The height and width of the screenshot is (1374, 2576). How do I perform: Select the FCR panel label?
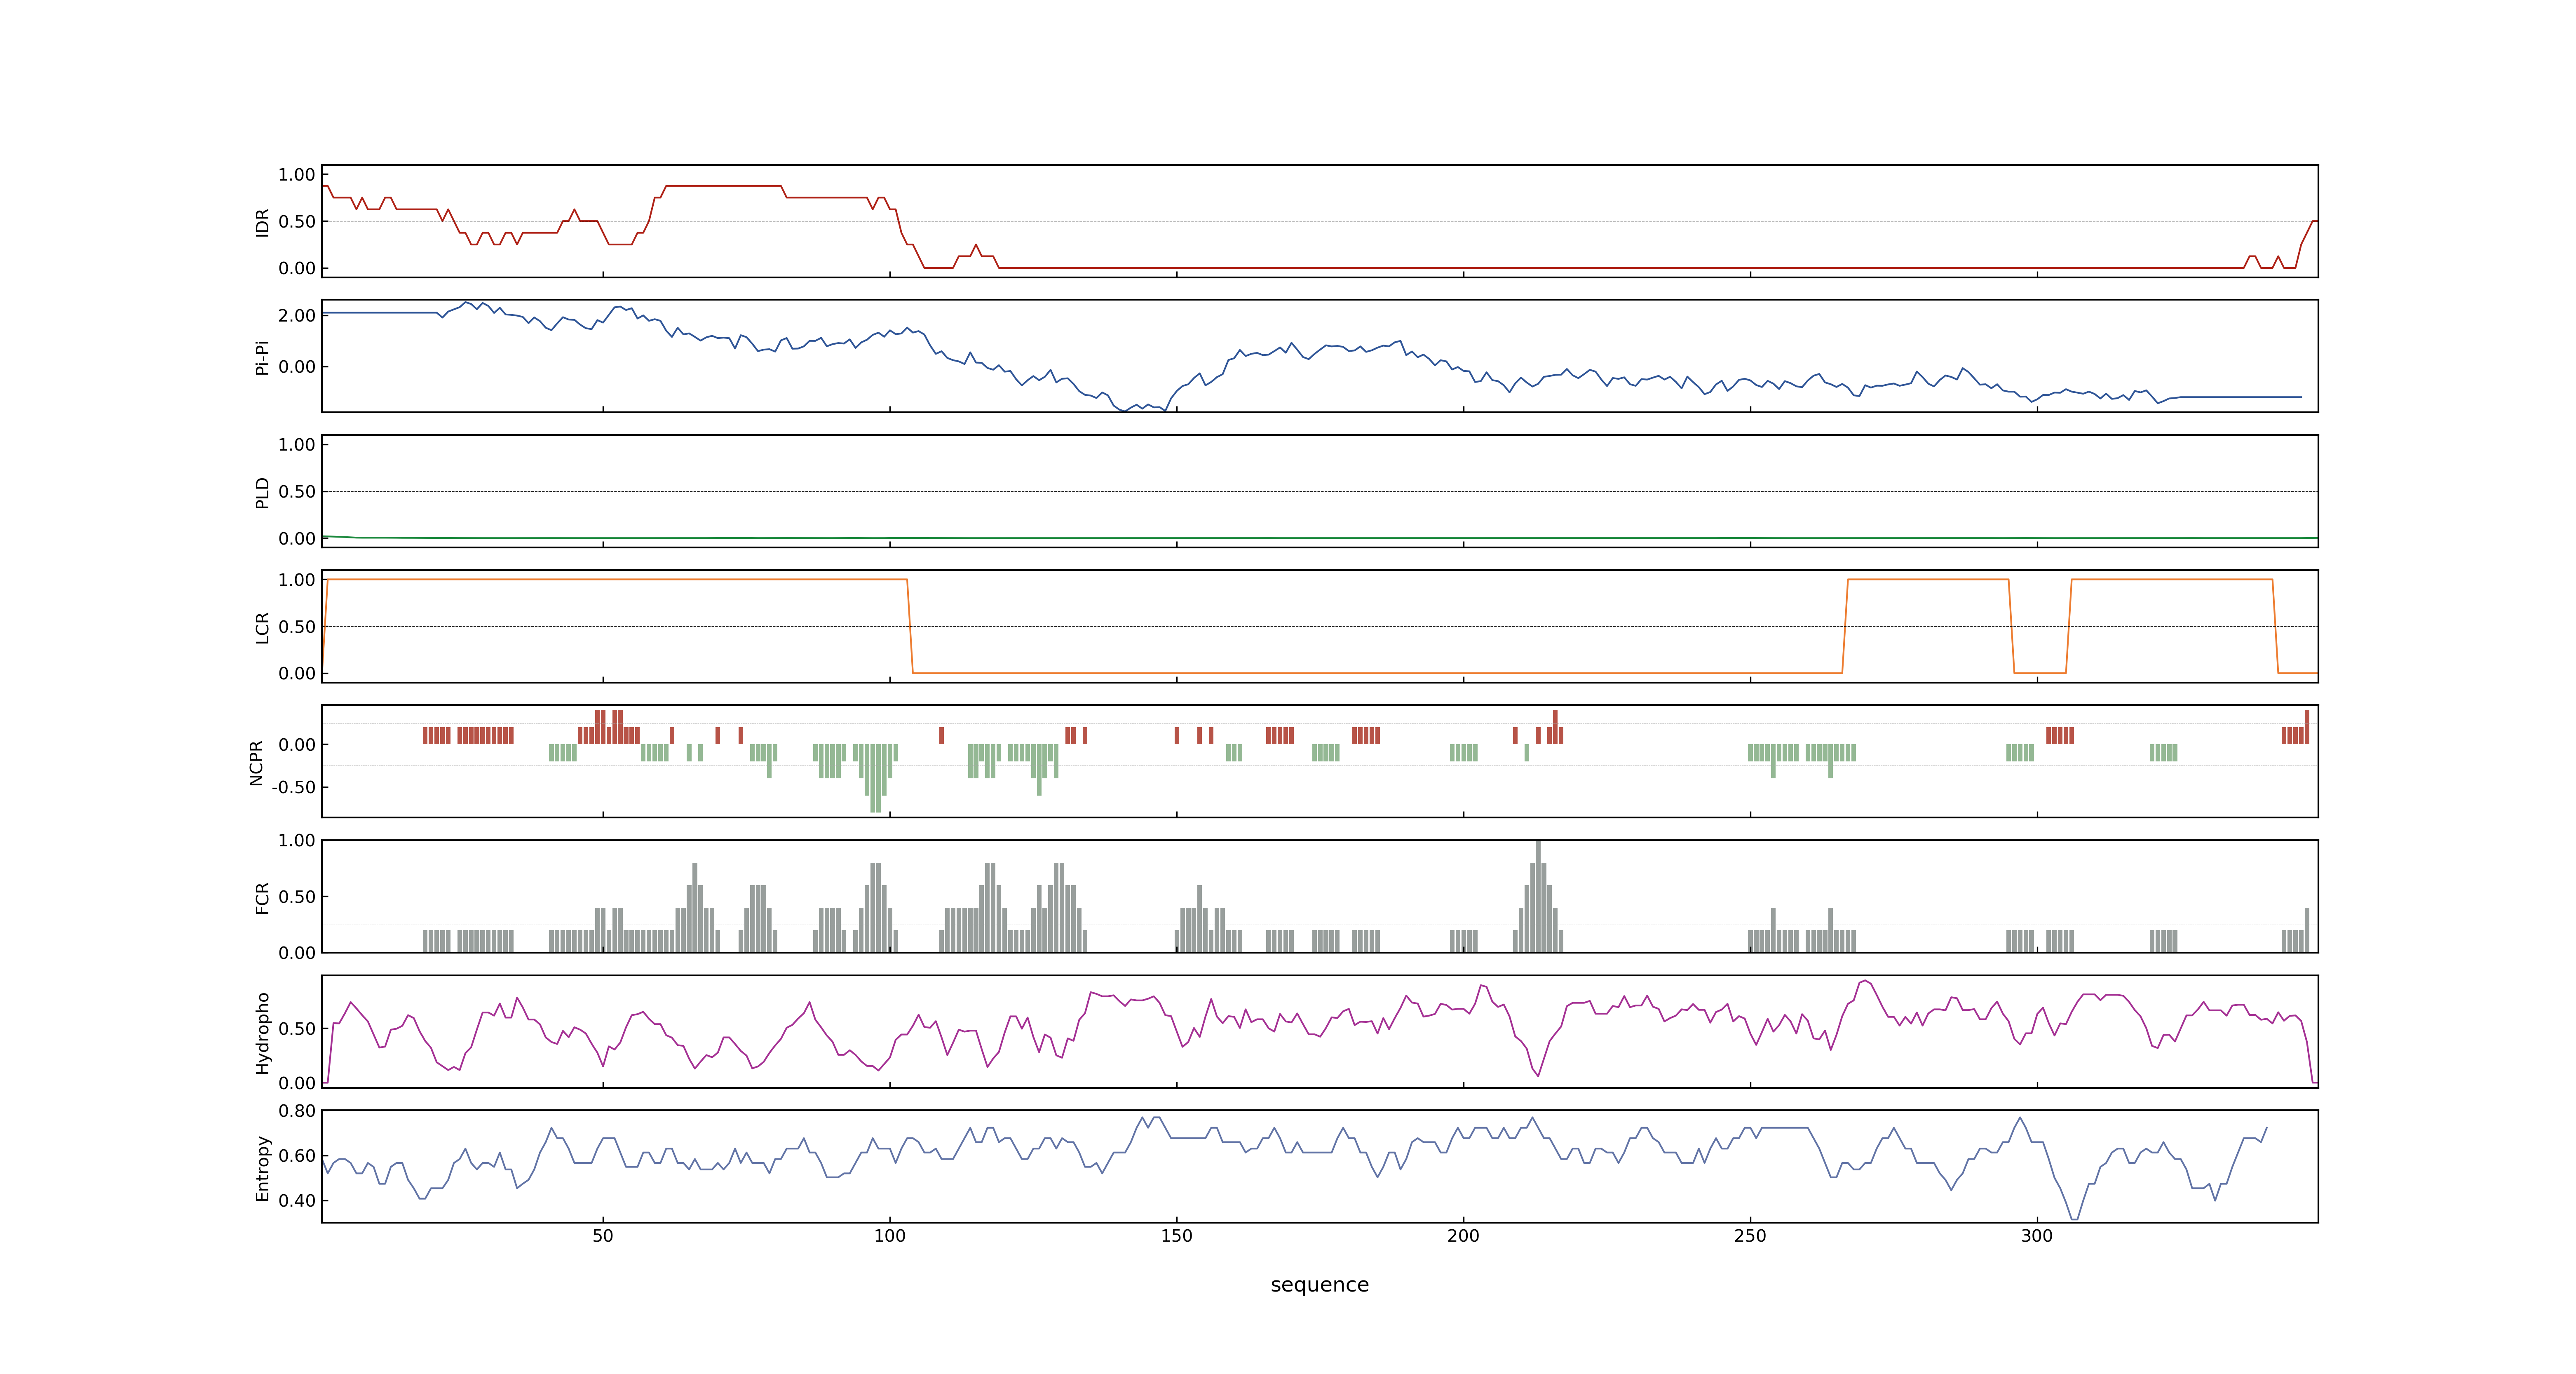click(262, 897)
